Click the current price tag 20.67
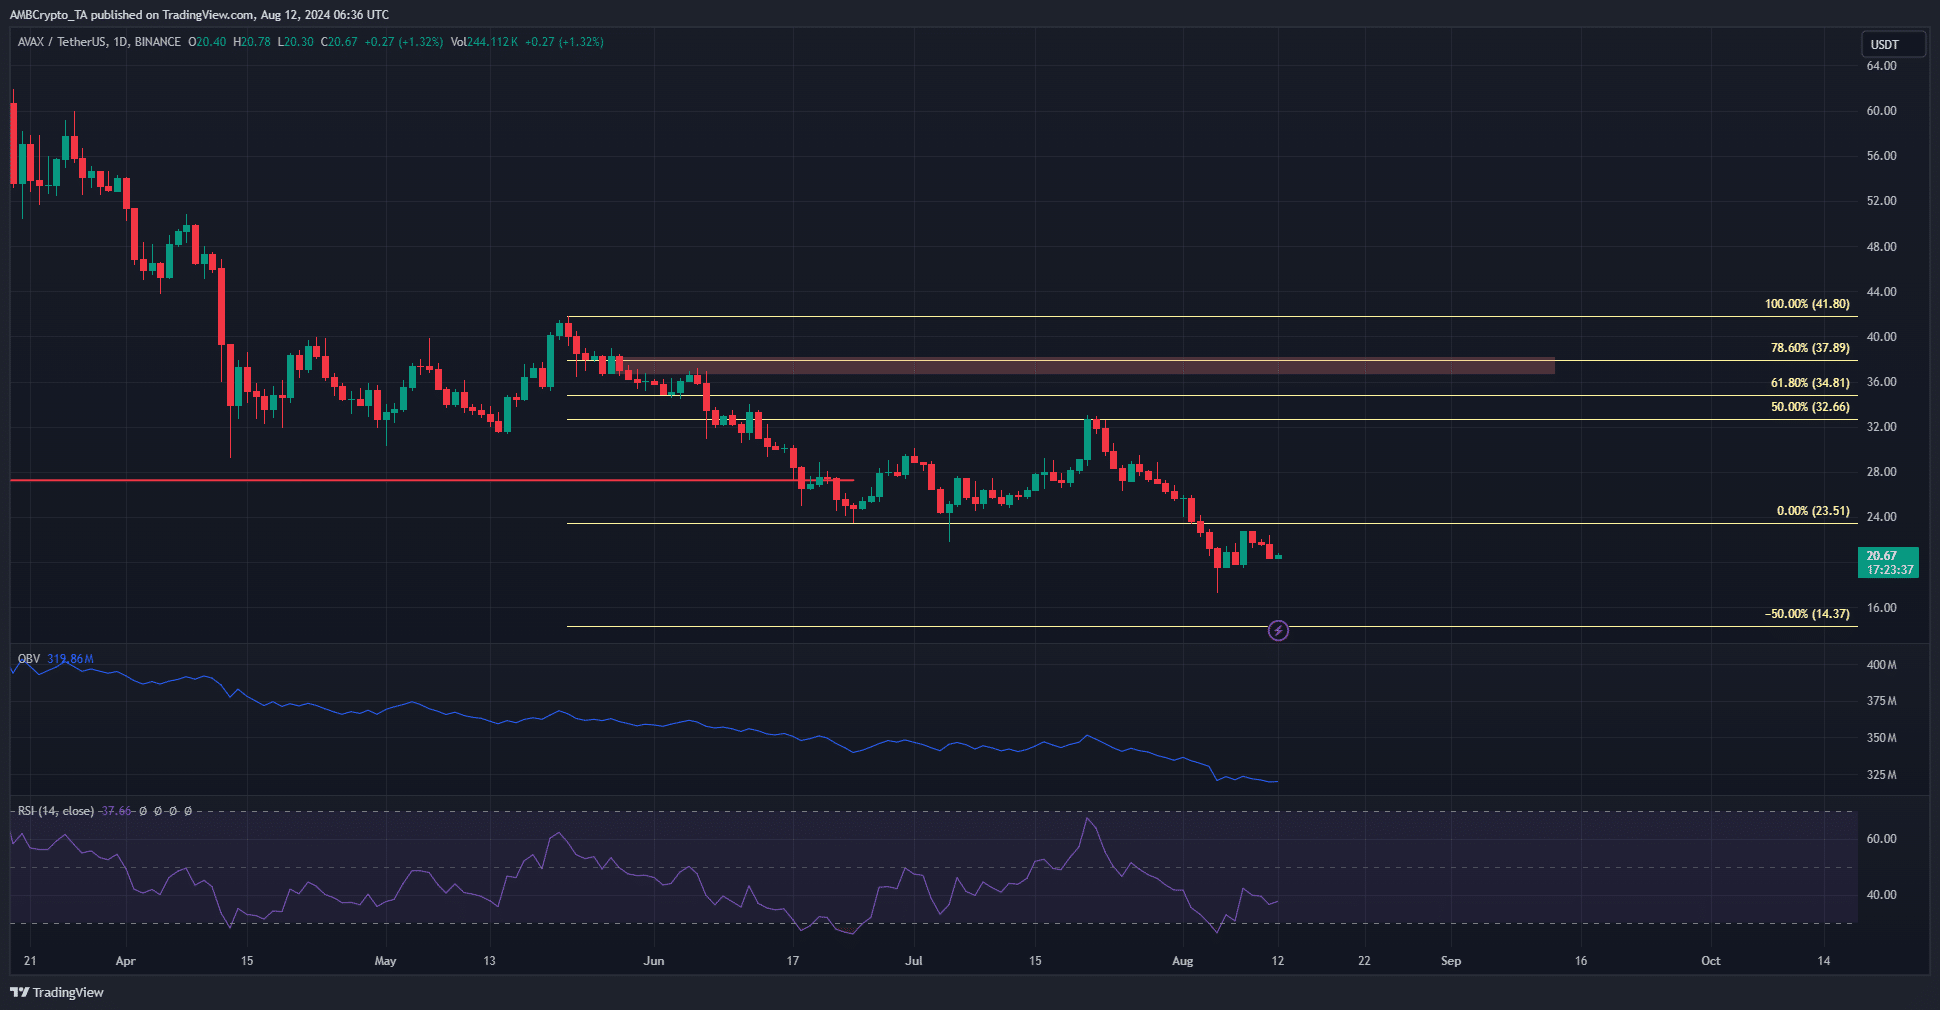This screenshot has height=1010, width=1940. pyautogui.click(x=1888, y=562)
